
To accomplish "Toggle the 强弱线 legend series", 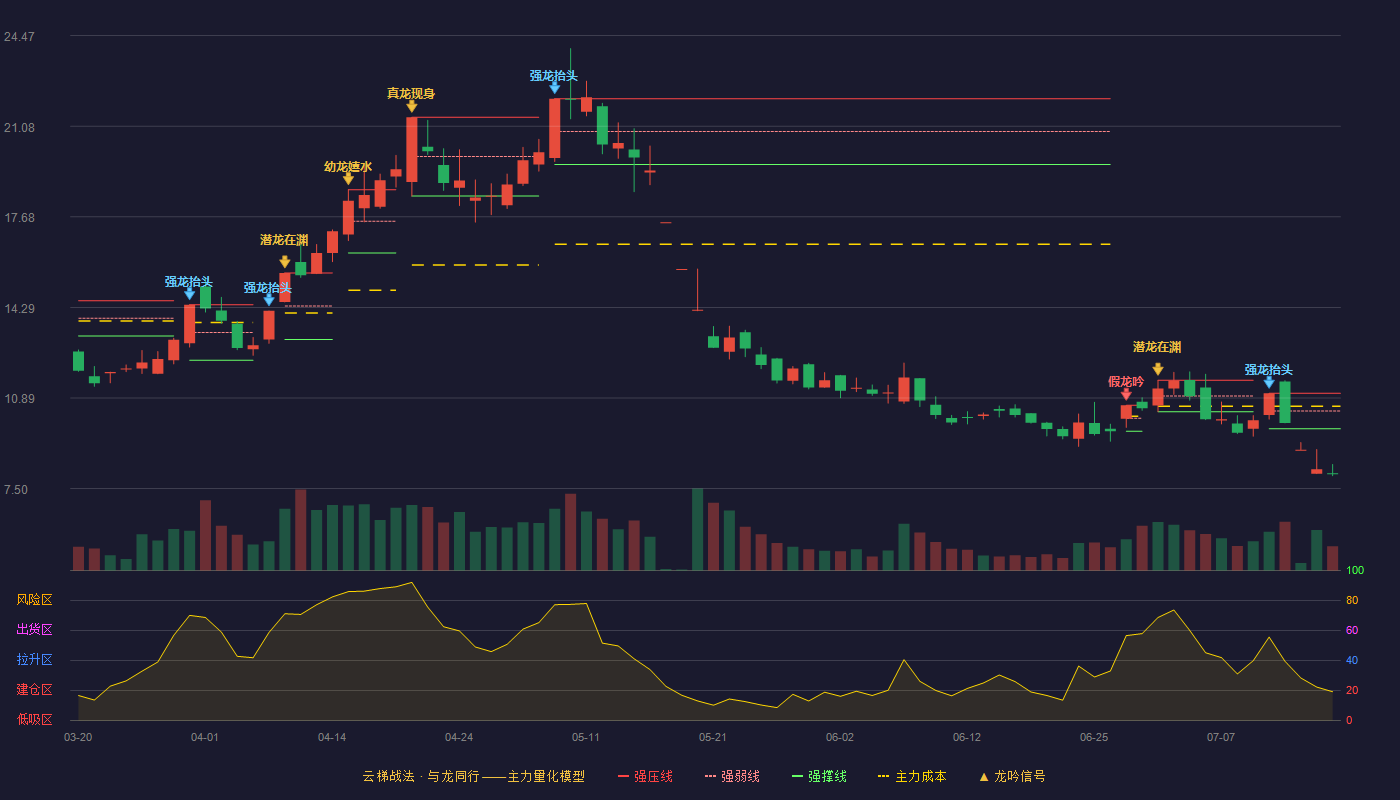I will coord(732,776).
